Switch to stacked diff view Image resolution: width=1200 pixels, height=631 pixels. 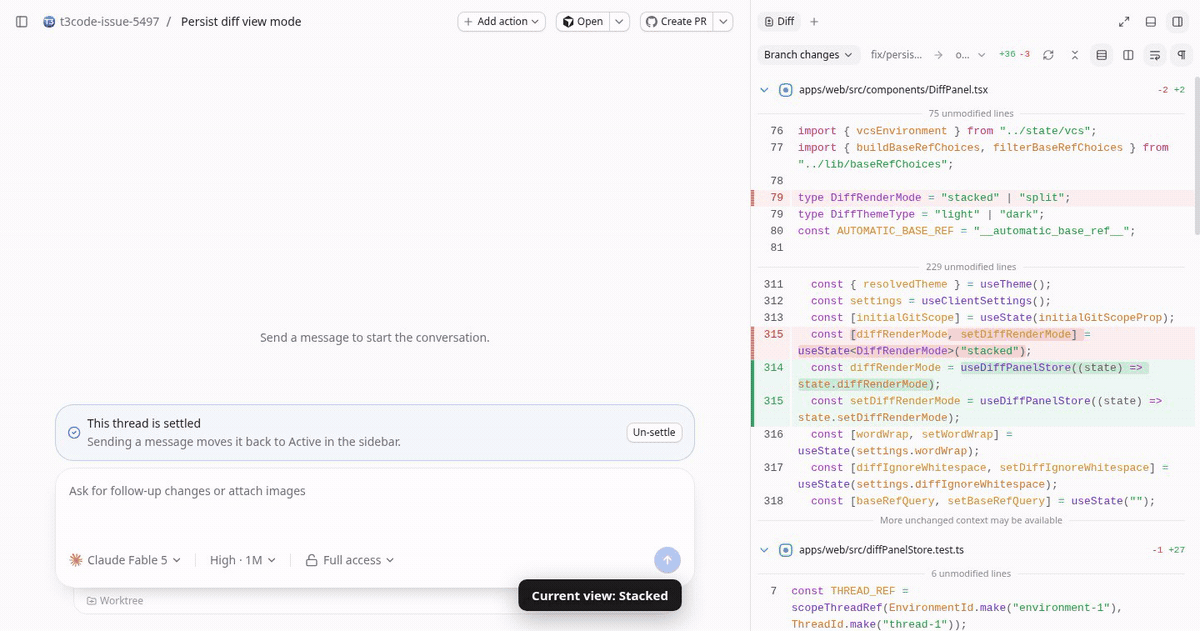click(1102, 55)
